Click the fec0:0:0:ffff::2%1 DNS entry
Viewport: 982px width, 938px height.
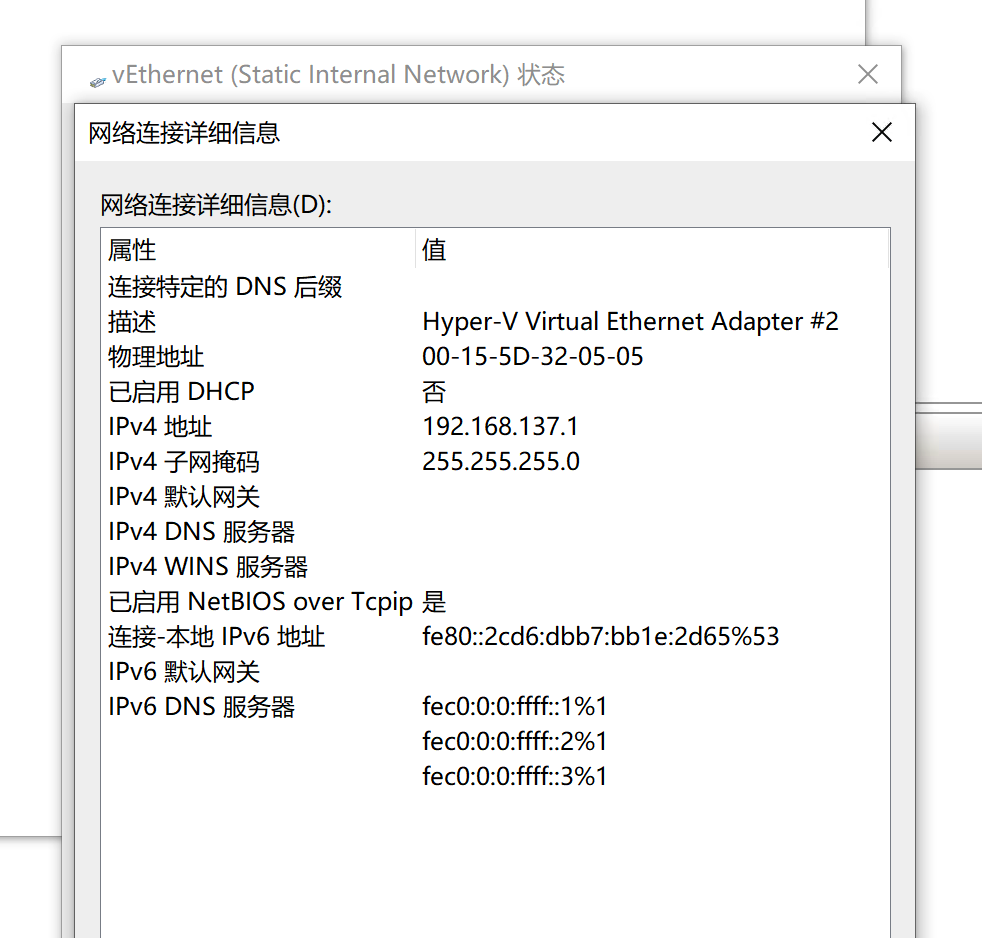pyautogui.click(x=515, y=742)
